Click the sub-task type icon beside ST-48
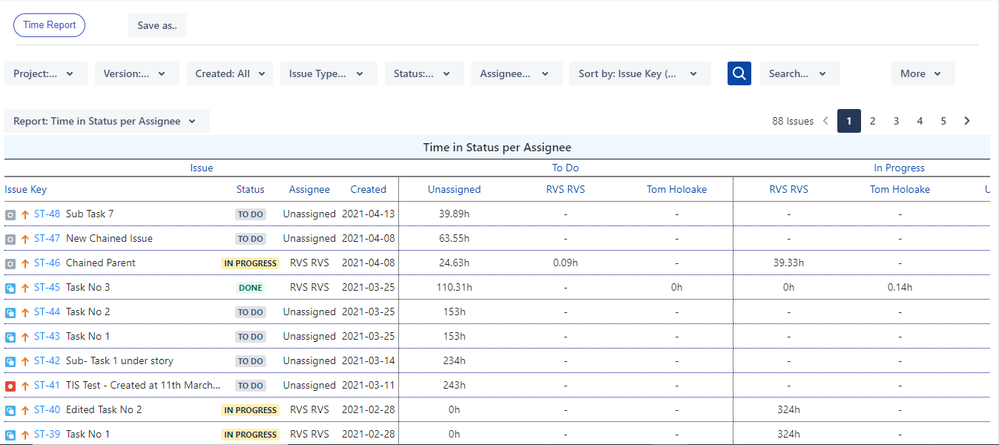The width and height of the screenshot is (999, 445). click(10, 214)
